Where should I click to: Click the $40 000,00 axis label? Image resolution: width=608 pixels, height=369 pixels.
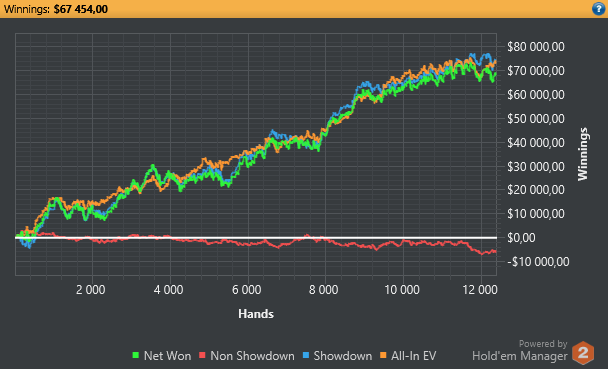coord(536,142)
